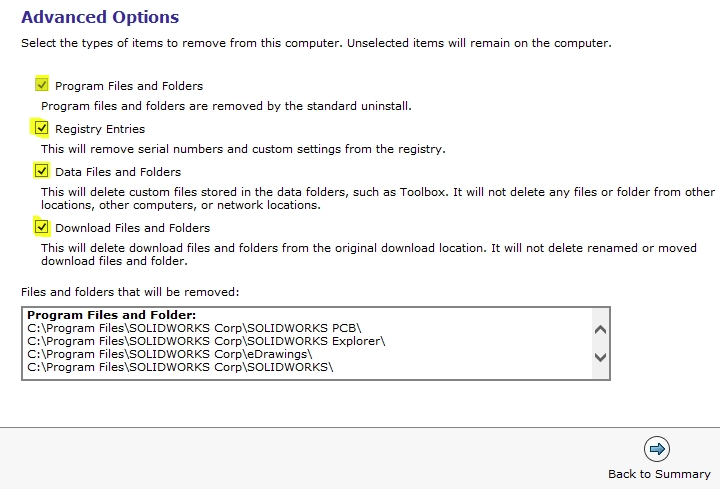Click the 'Files and folders that will be removed' label

click(x=130, y=292)
